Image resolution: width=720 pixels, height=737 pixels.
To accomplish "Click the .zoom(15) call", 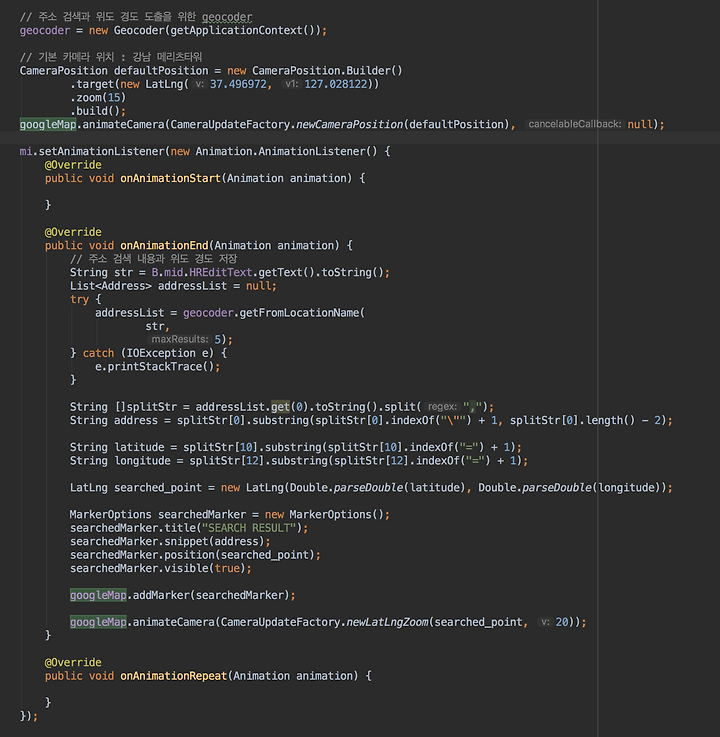I will 98,98.
